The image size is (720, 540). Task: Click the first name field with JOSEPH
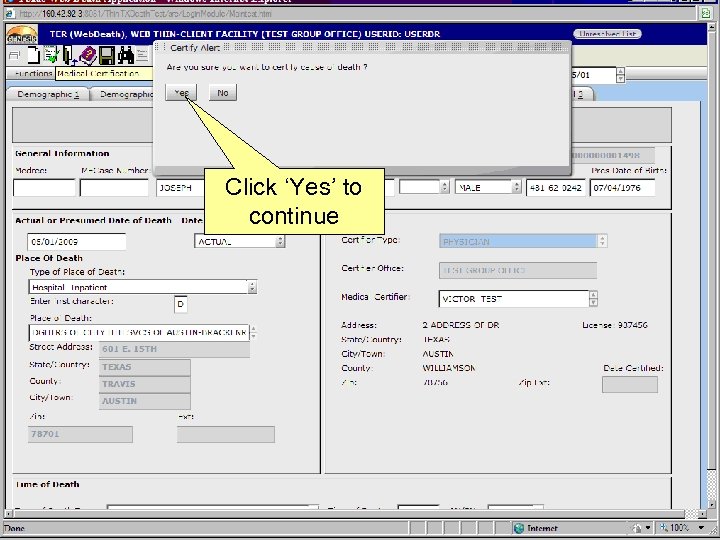(x=180, y=188)
